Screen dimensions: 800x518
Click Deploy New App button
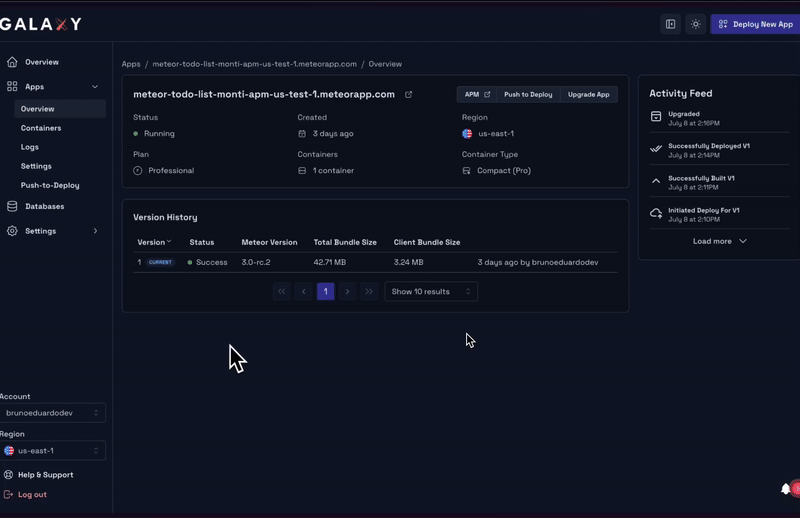pos(756,24)
